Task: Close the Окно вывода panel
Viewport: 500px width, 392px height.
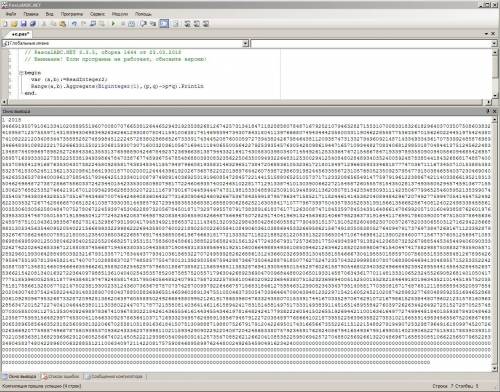Action: [494, 111]
